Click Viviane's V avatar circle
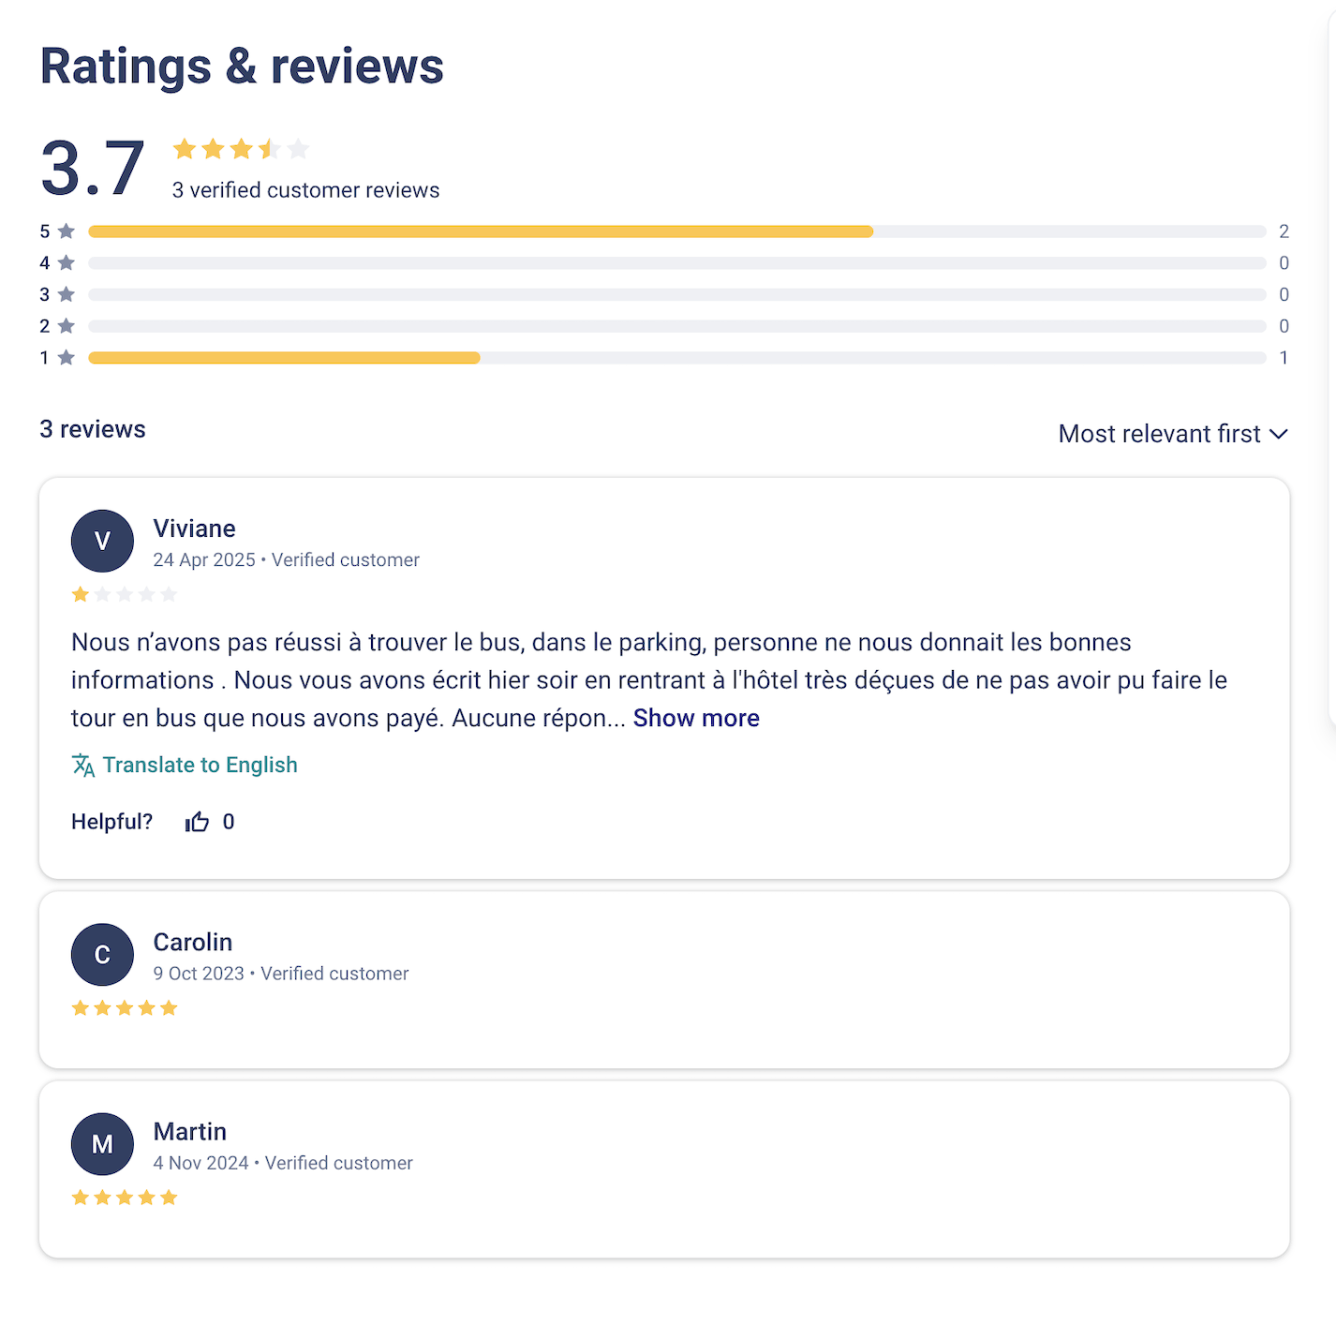Image resolution: width=1336 pixels, height=1325 pixels. point(102,541)
